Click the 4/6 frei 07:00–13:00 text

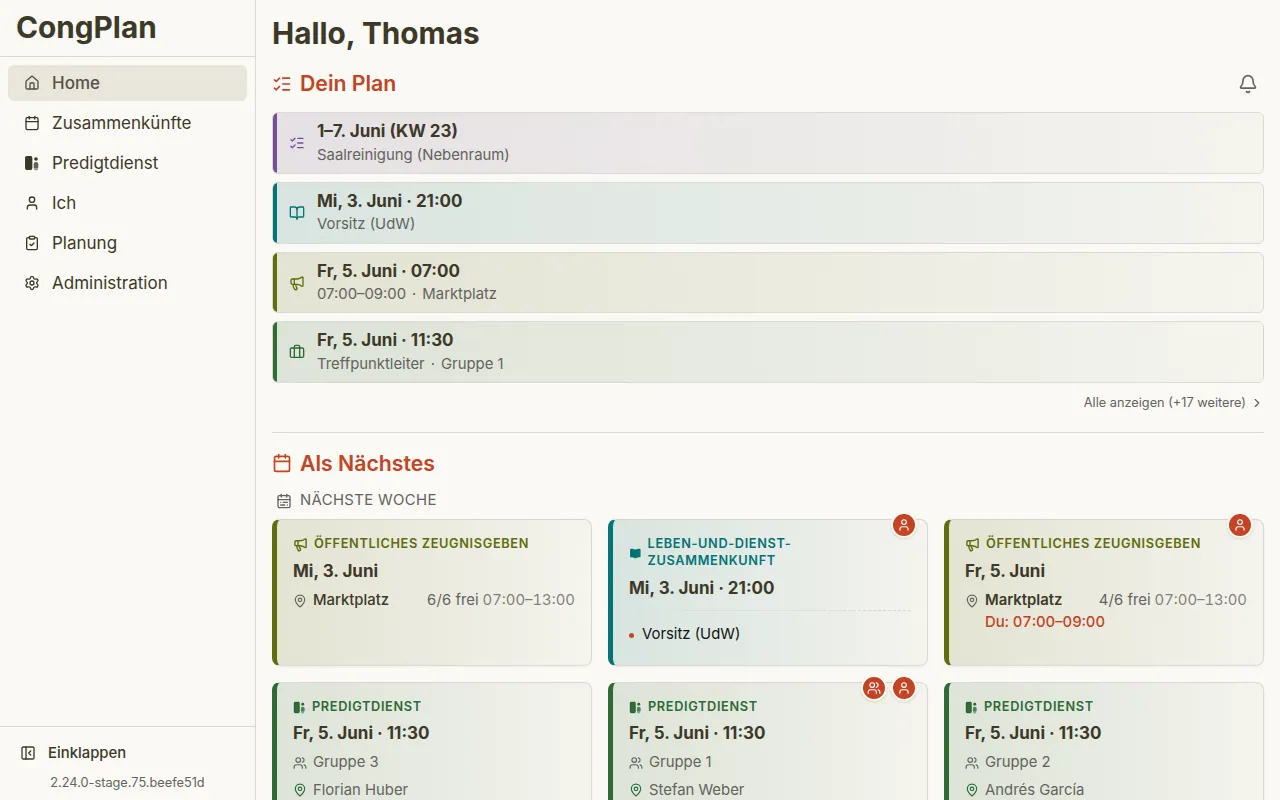1173,600
